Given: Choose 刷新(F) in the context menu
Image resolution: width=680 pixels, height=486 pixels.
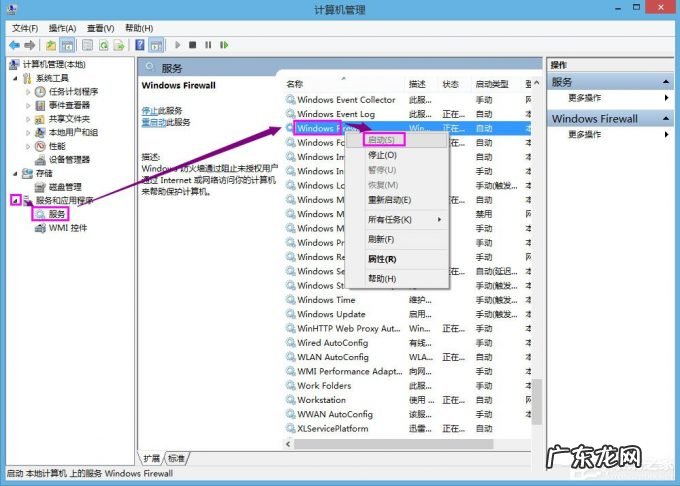Looking at the screenshot, I should pos(397,239).
